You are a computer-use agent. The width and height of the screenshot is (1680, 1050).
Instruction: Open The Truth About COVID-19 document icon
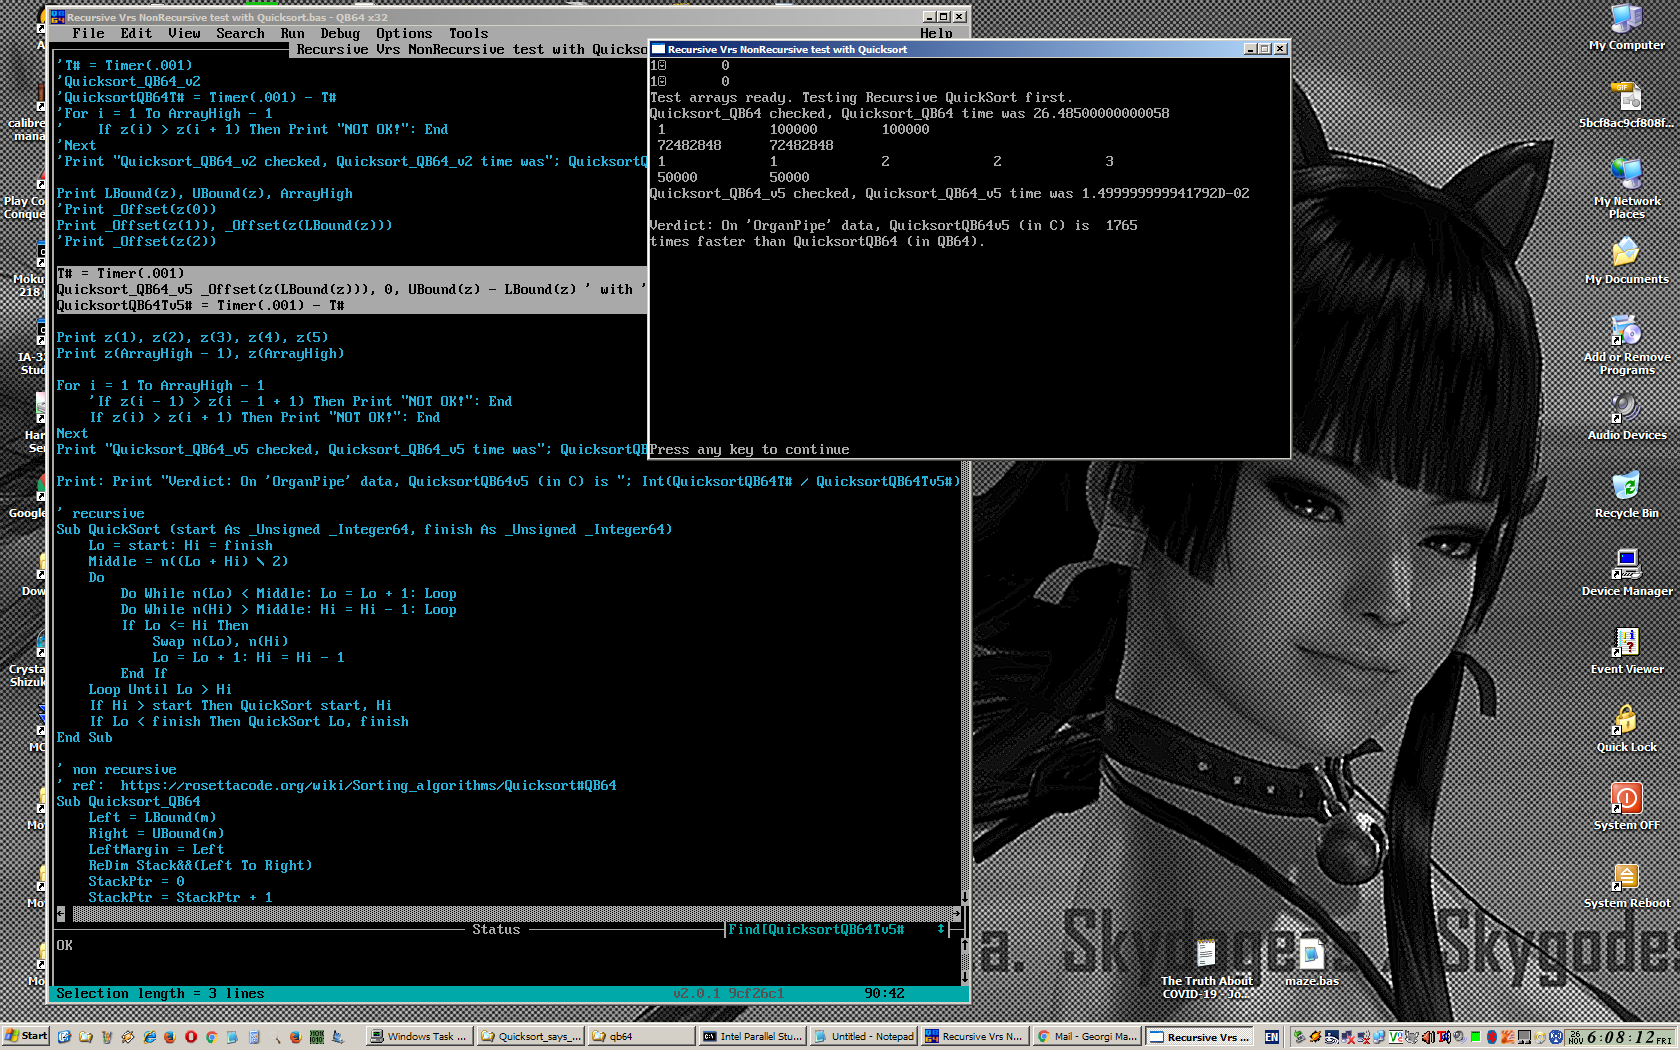(1206, 969)
